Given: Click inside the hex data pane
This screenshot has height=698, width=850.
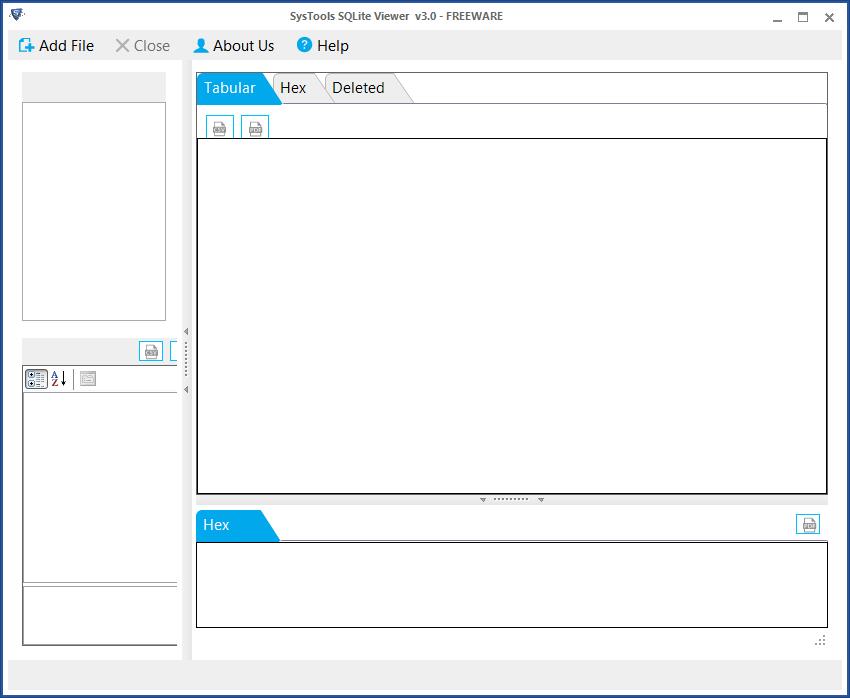Looking at the screenshot, I should 512,585.
